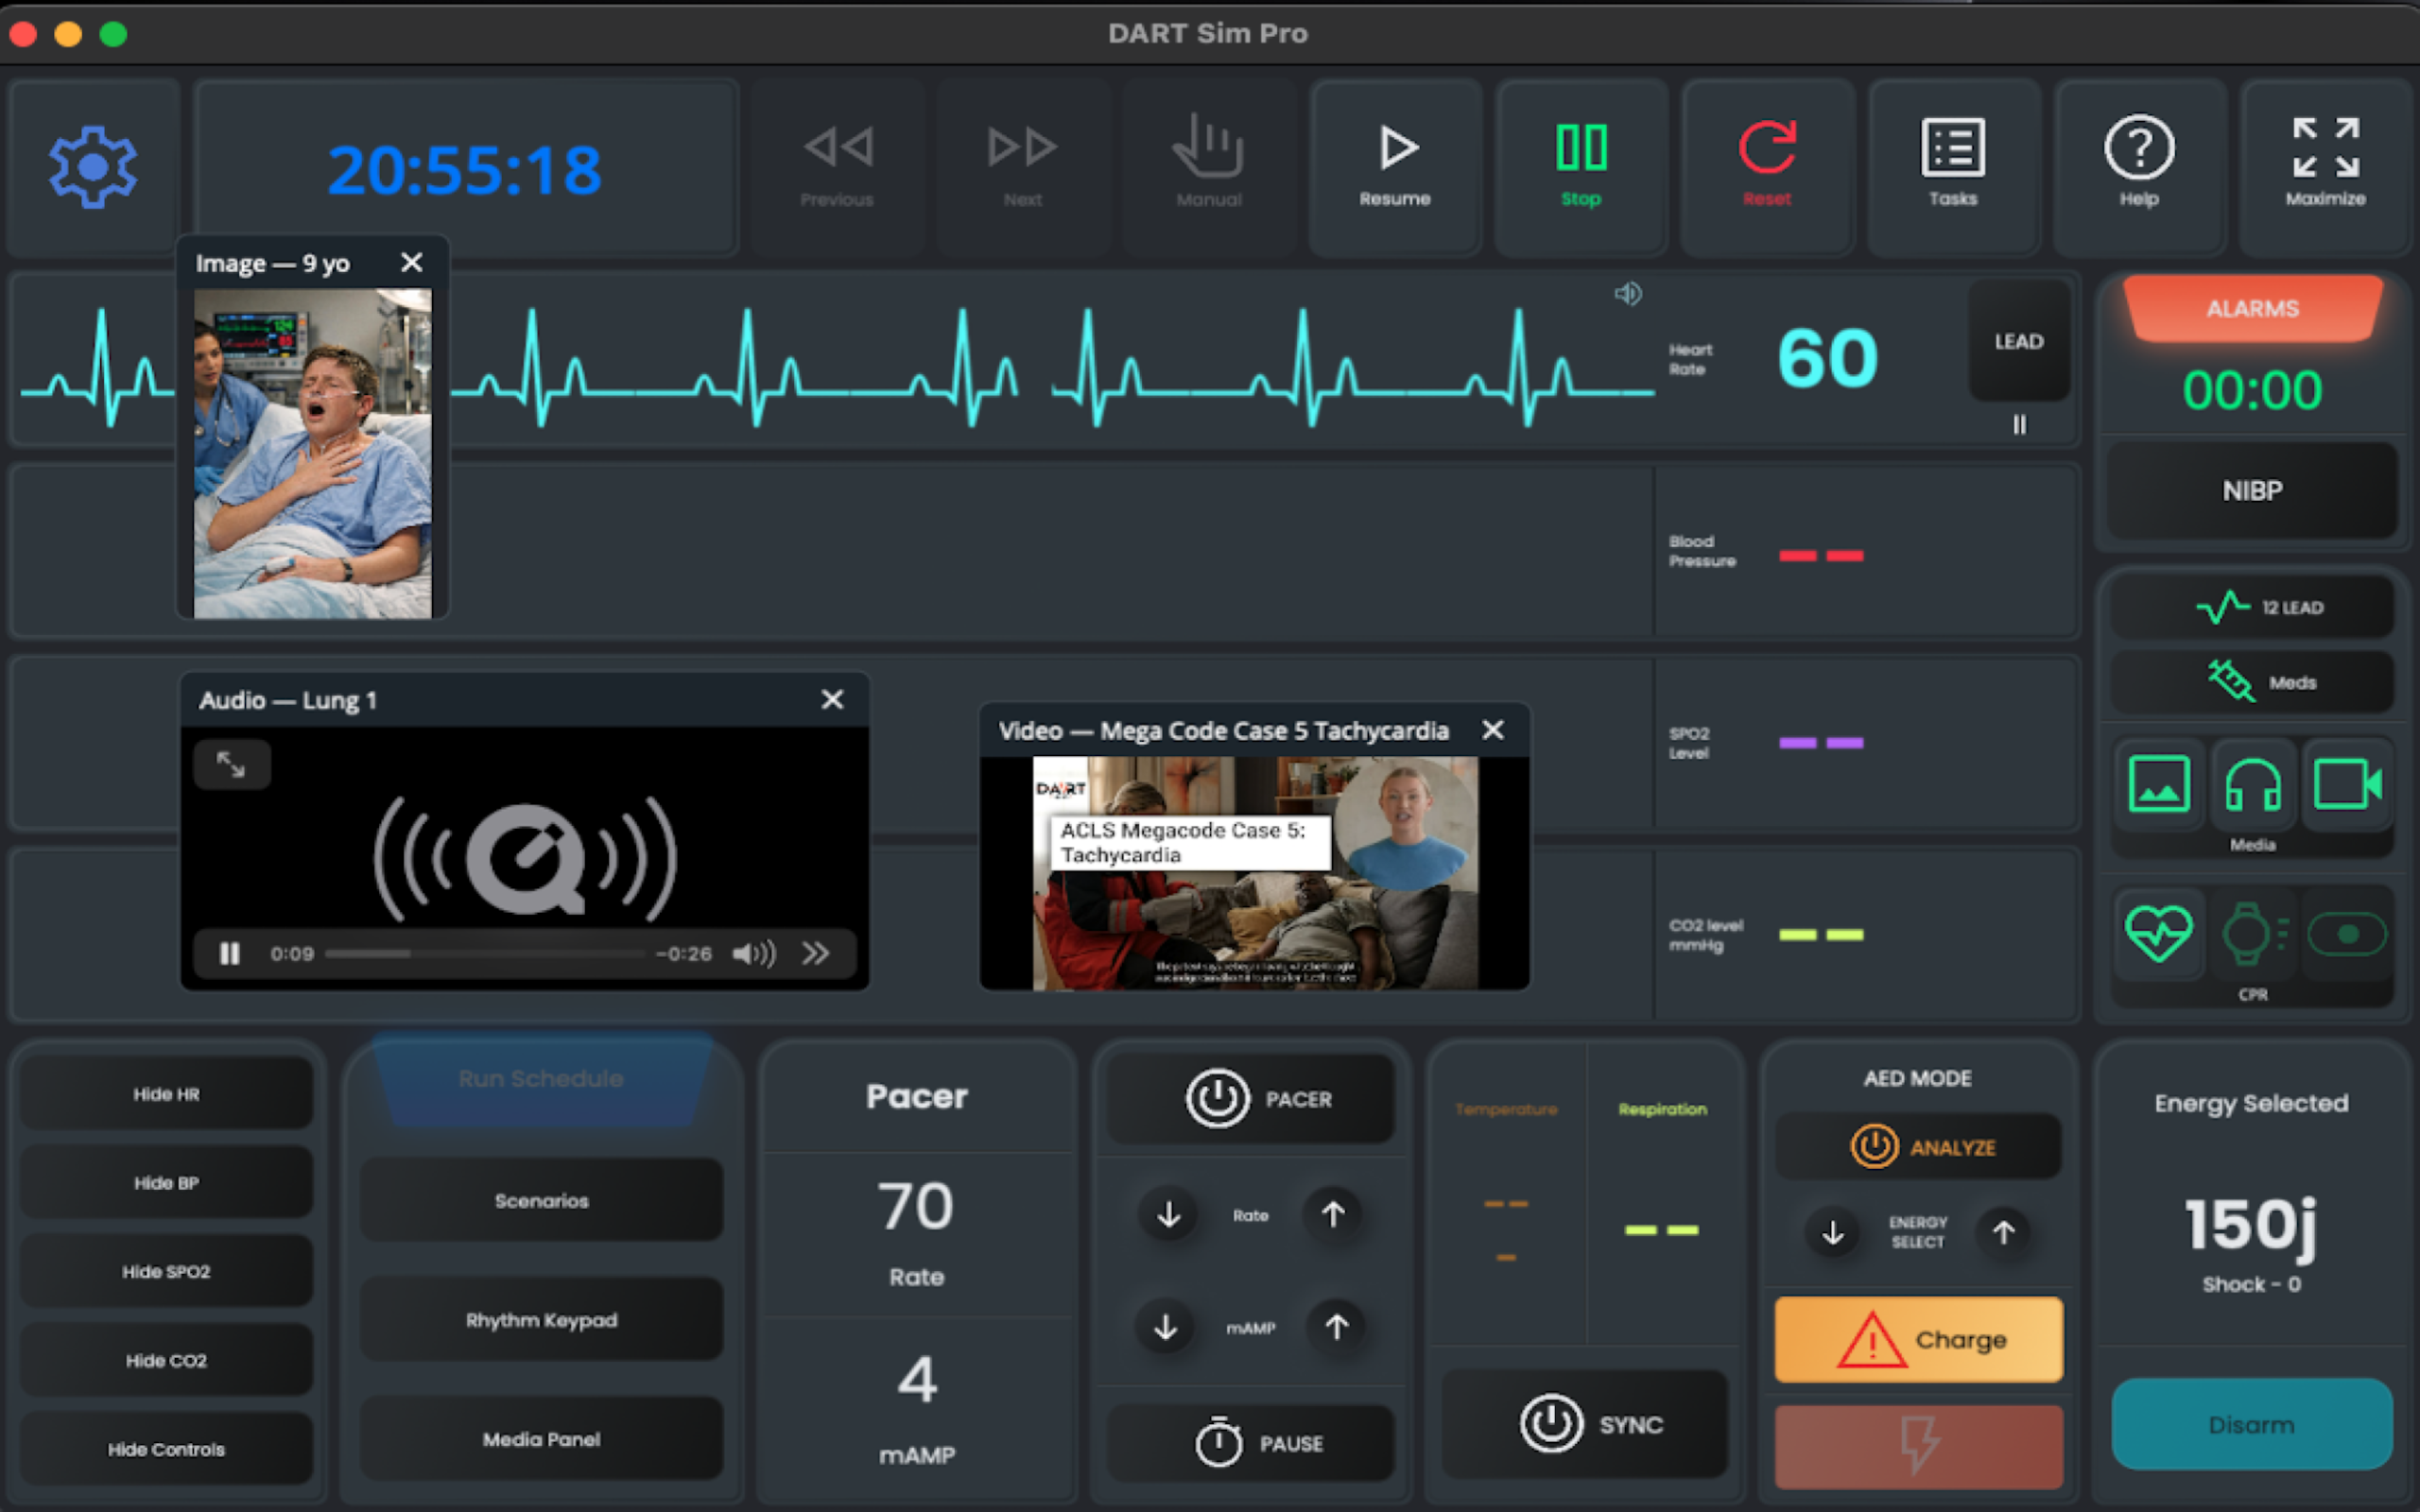This screenshot has width=2420, height=1512.
Task: Open audio player more options chevrons
Action: click(815, 954)
